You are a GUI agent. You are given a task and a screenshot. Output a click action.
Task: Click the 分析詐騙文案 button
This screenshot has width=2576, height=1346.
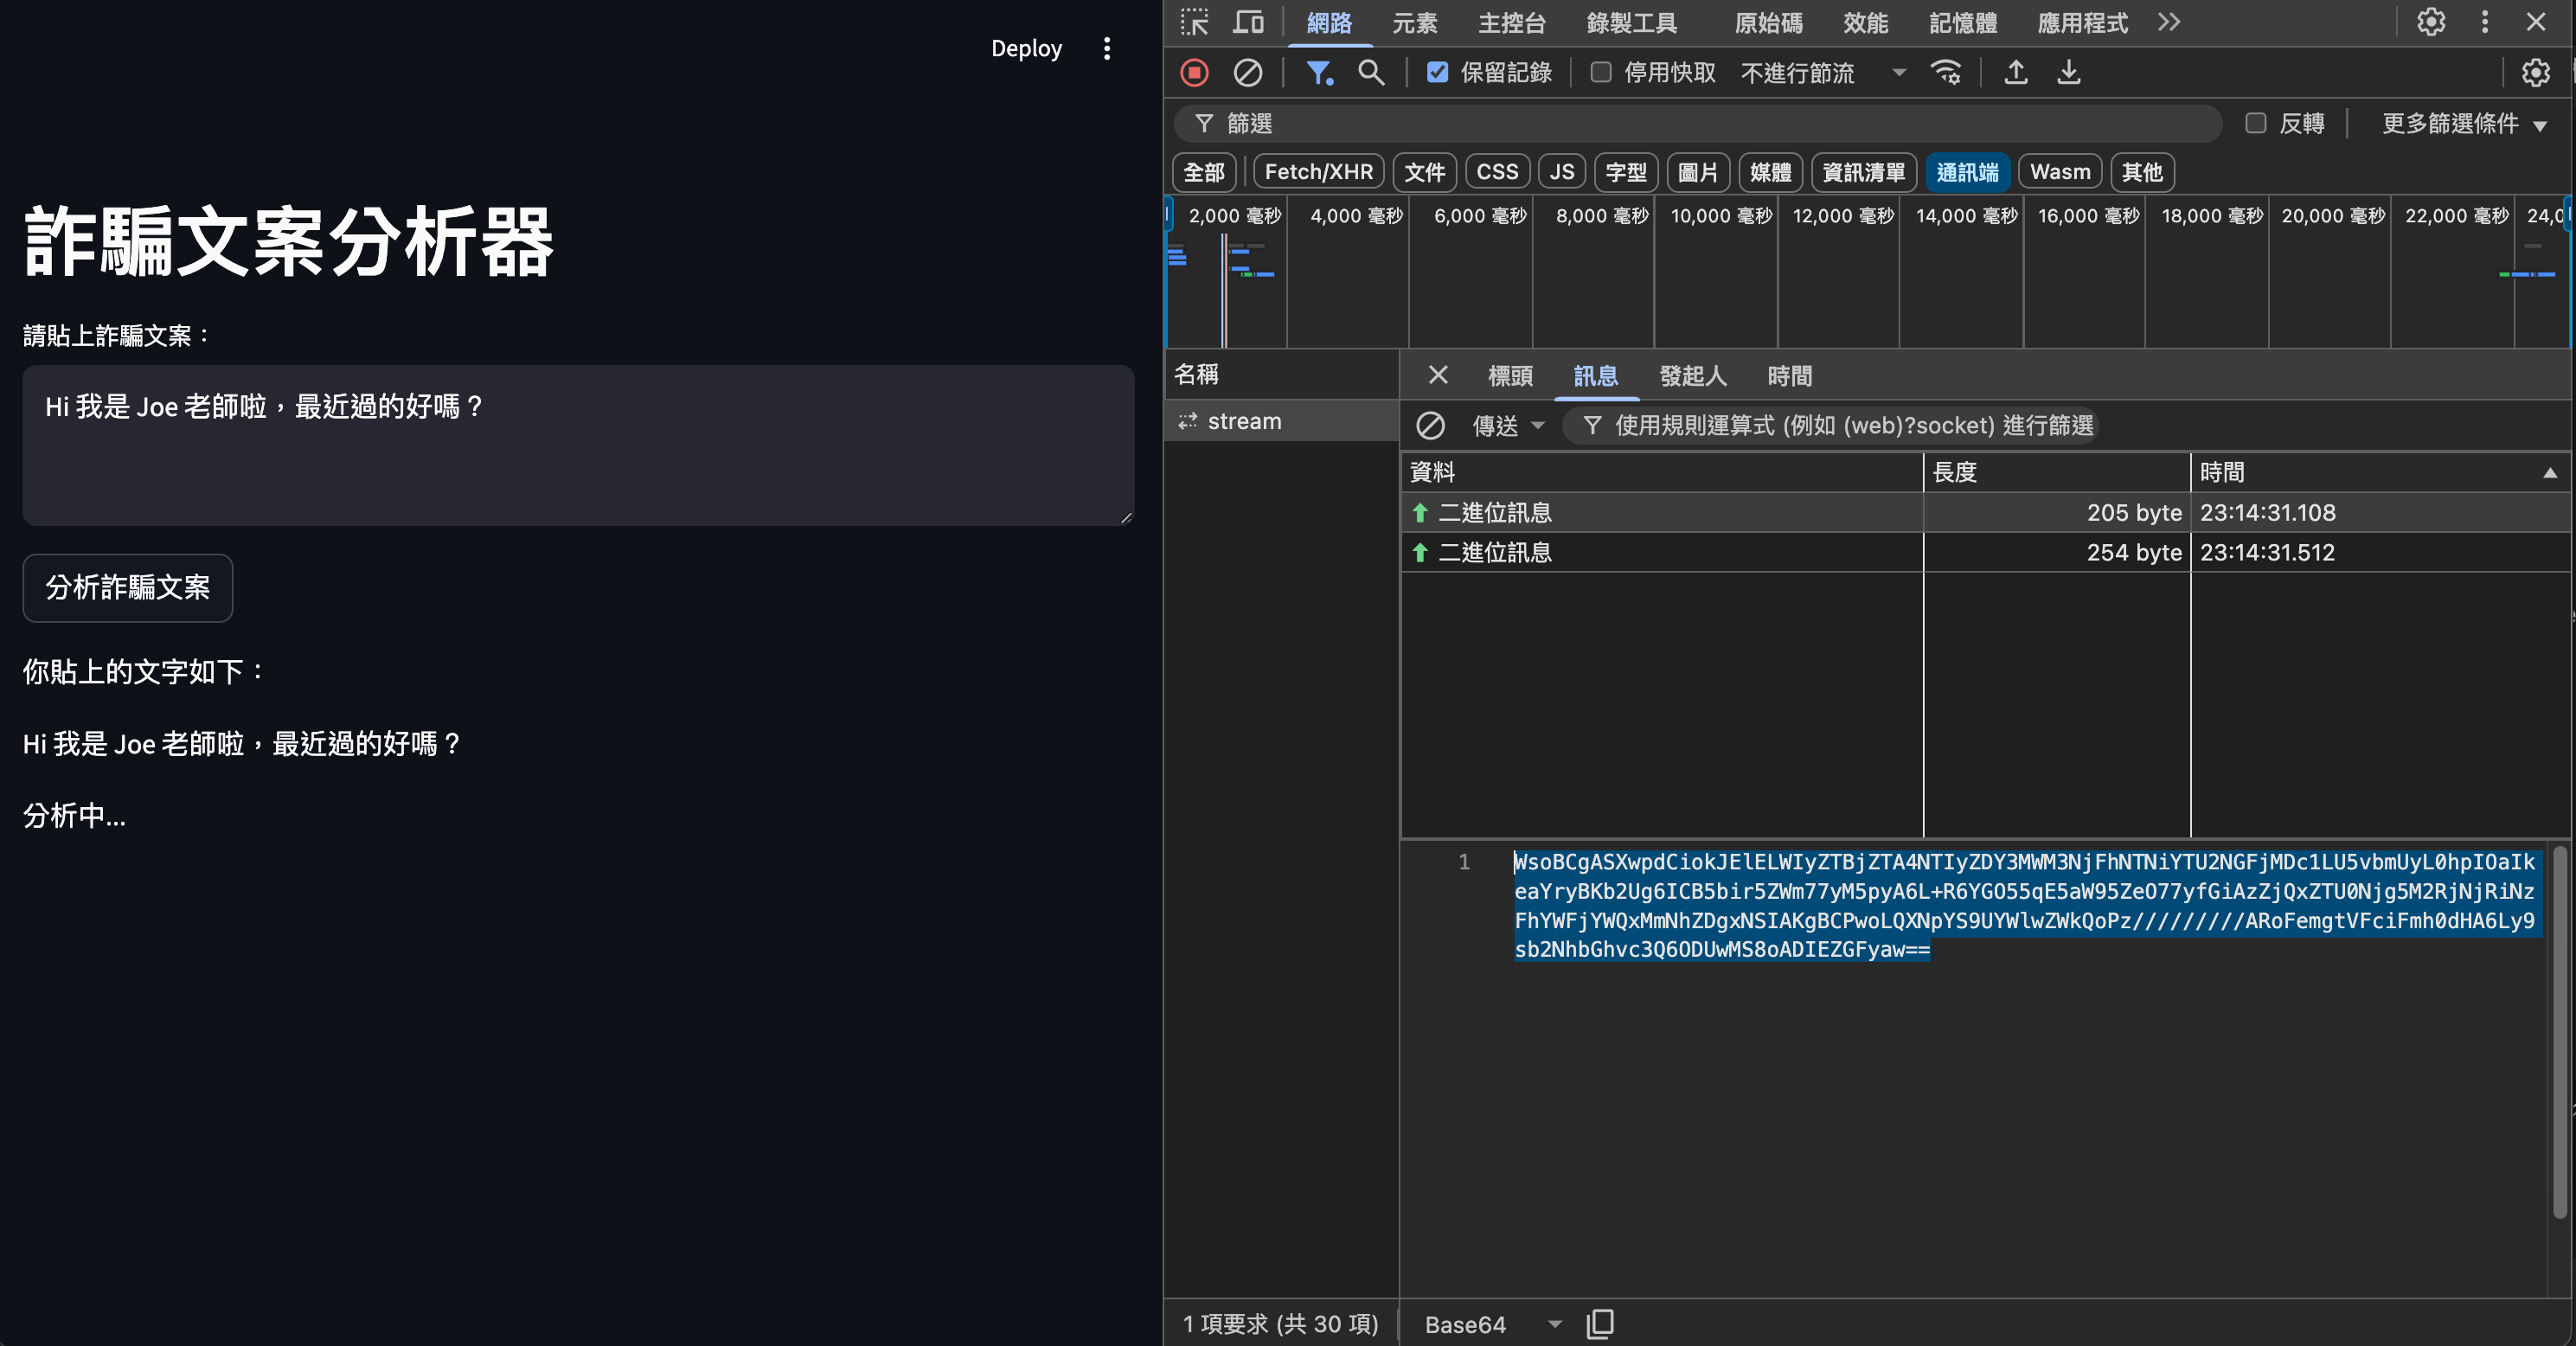click(x=128, y=587)
